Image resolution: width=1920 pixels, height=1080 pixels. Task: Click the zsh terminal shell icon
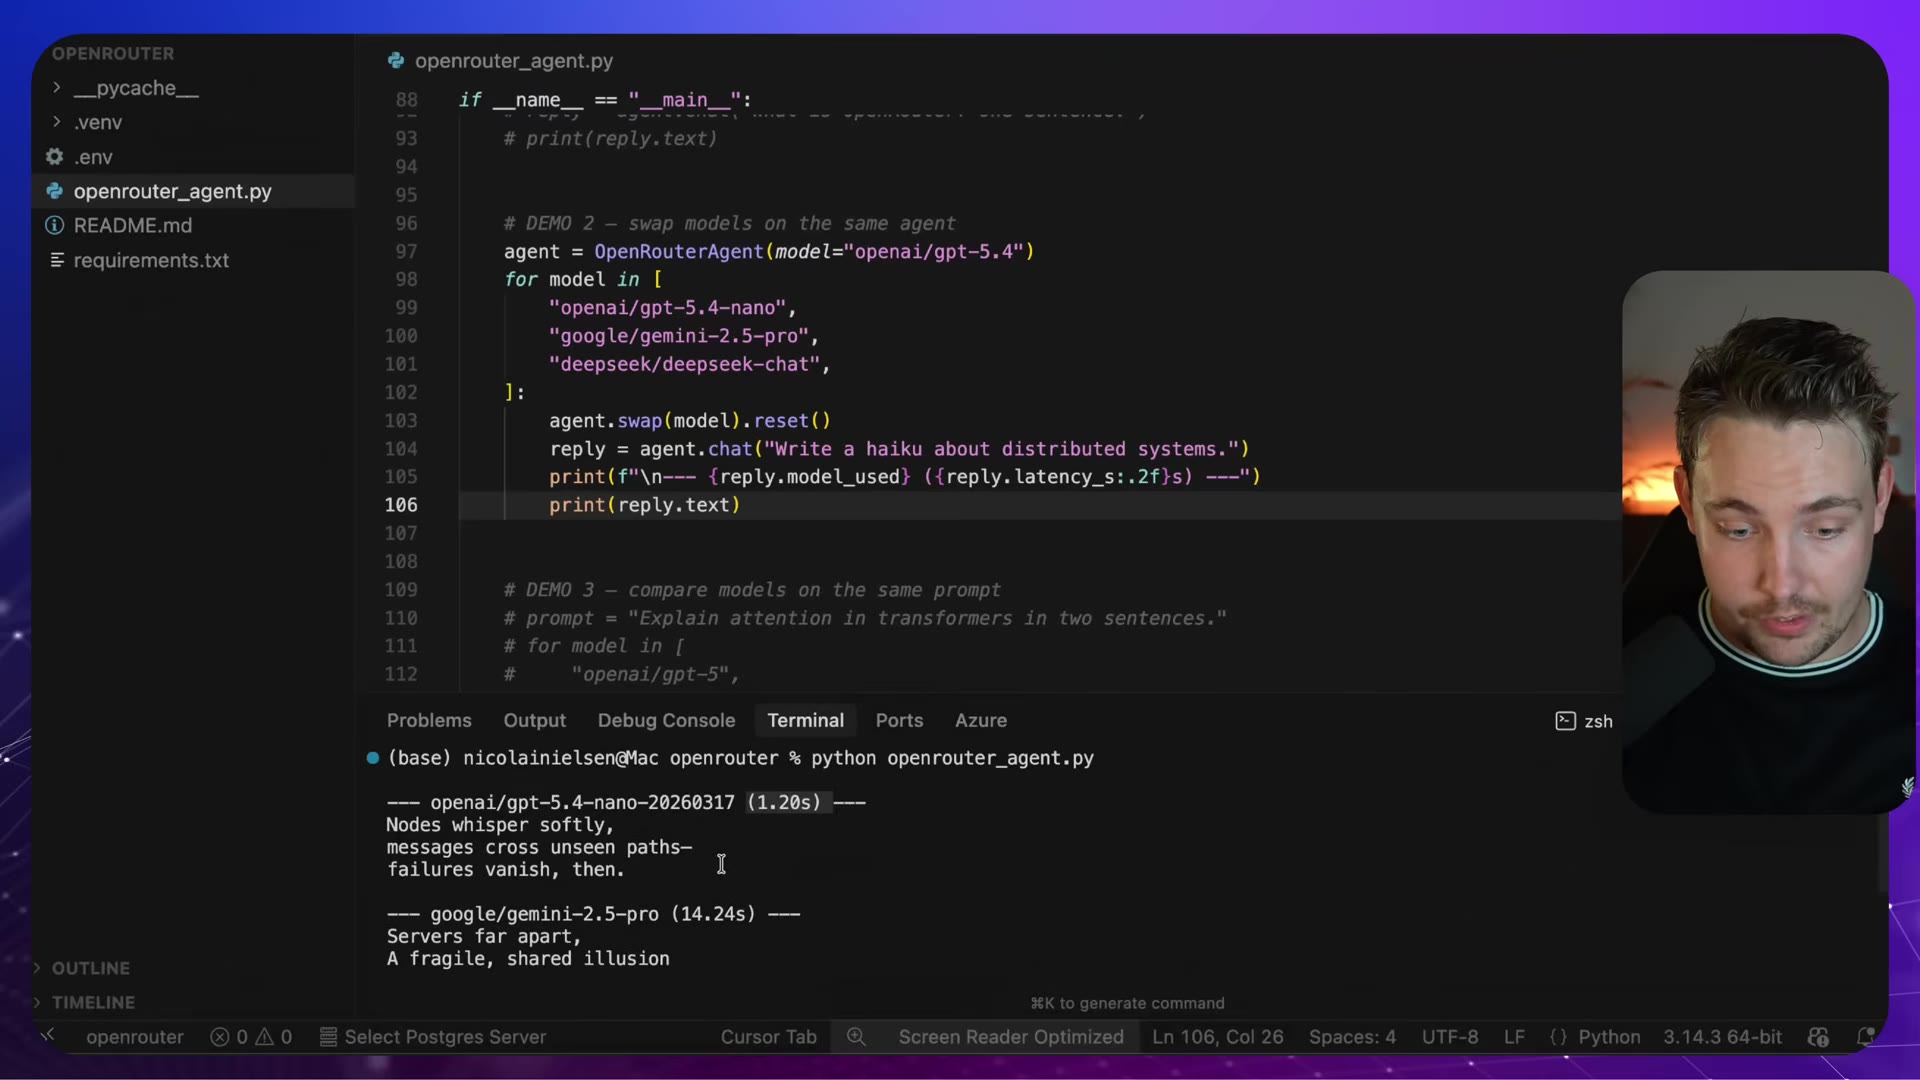tap(1565, 721)
